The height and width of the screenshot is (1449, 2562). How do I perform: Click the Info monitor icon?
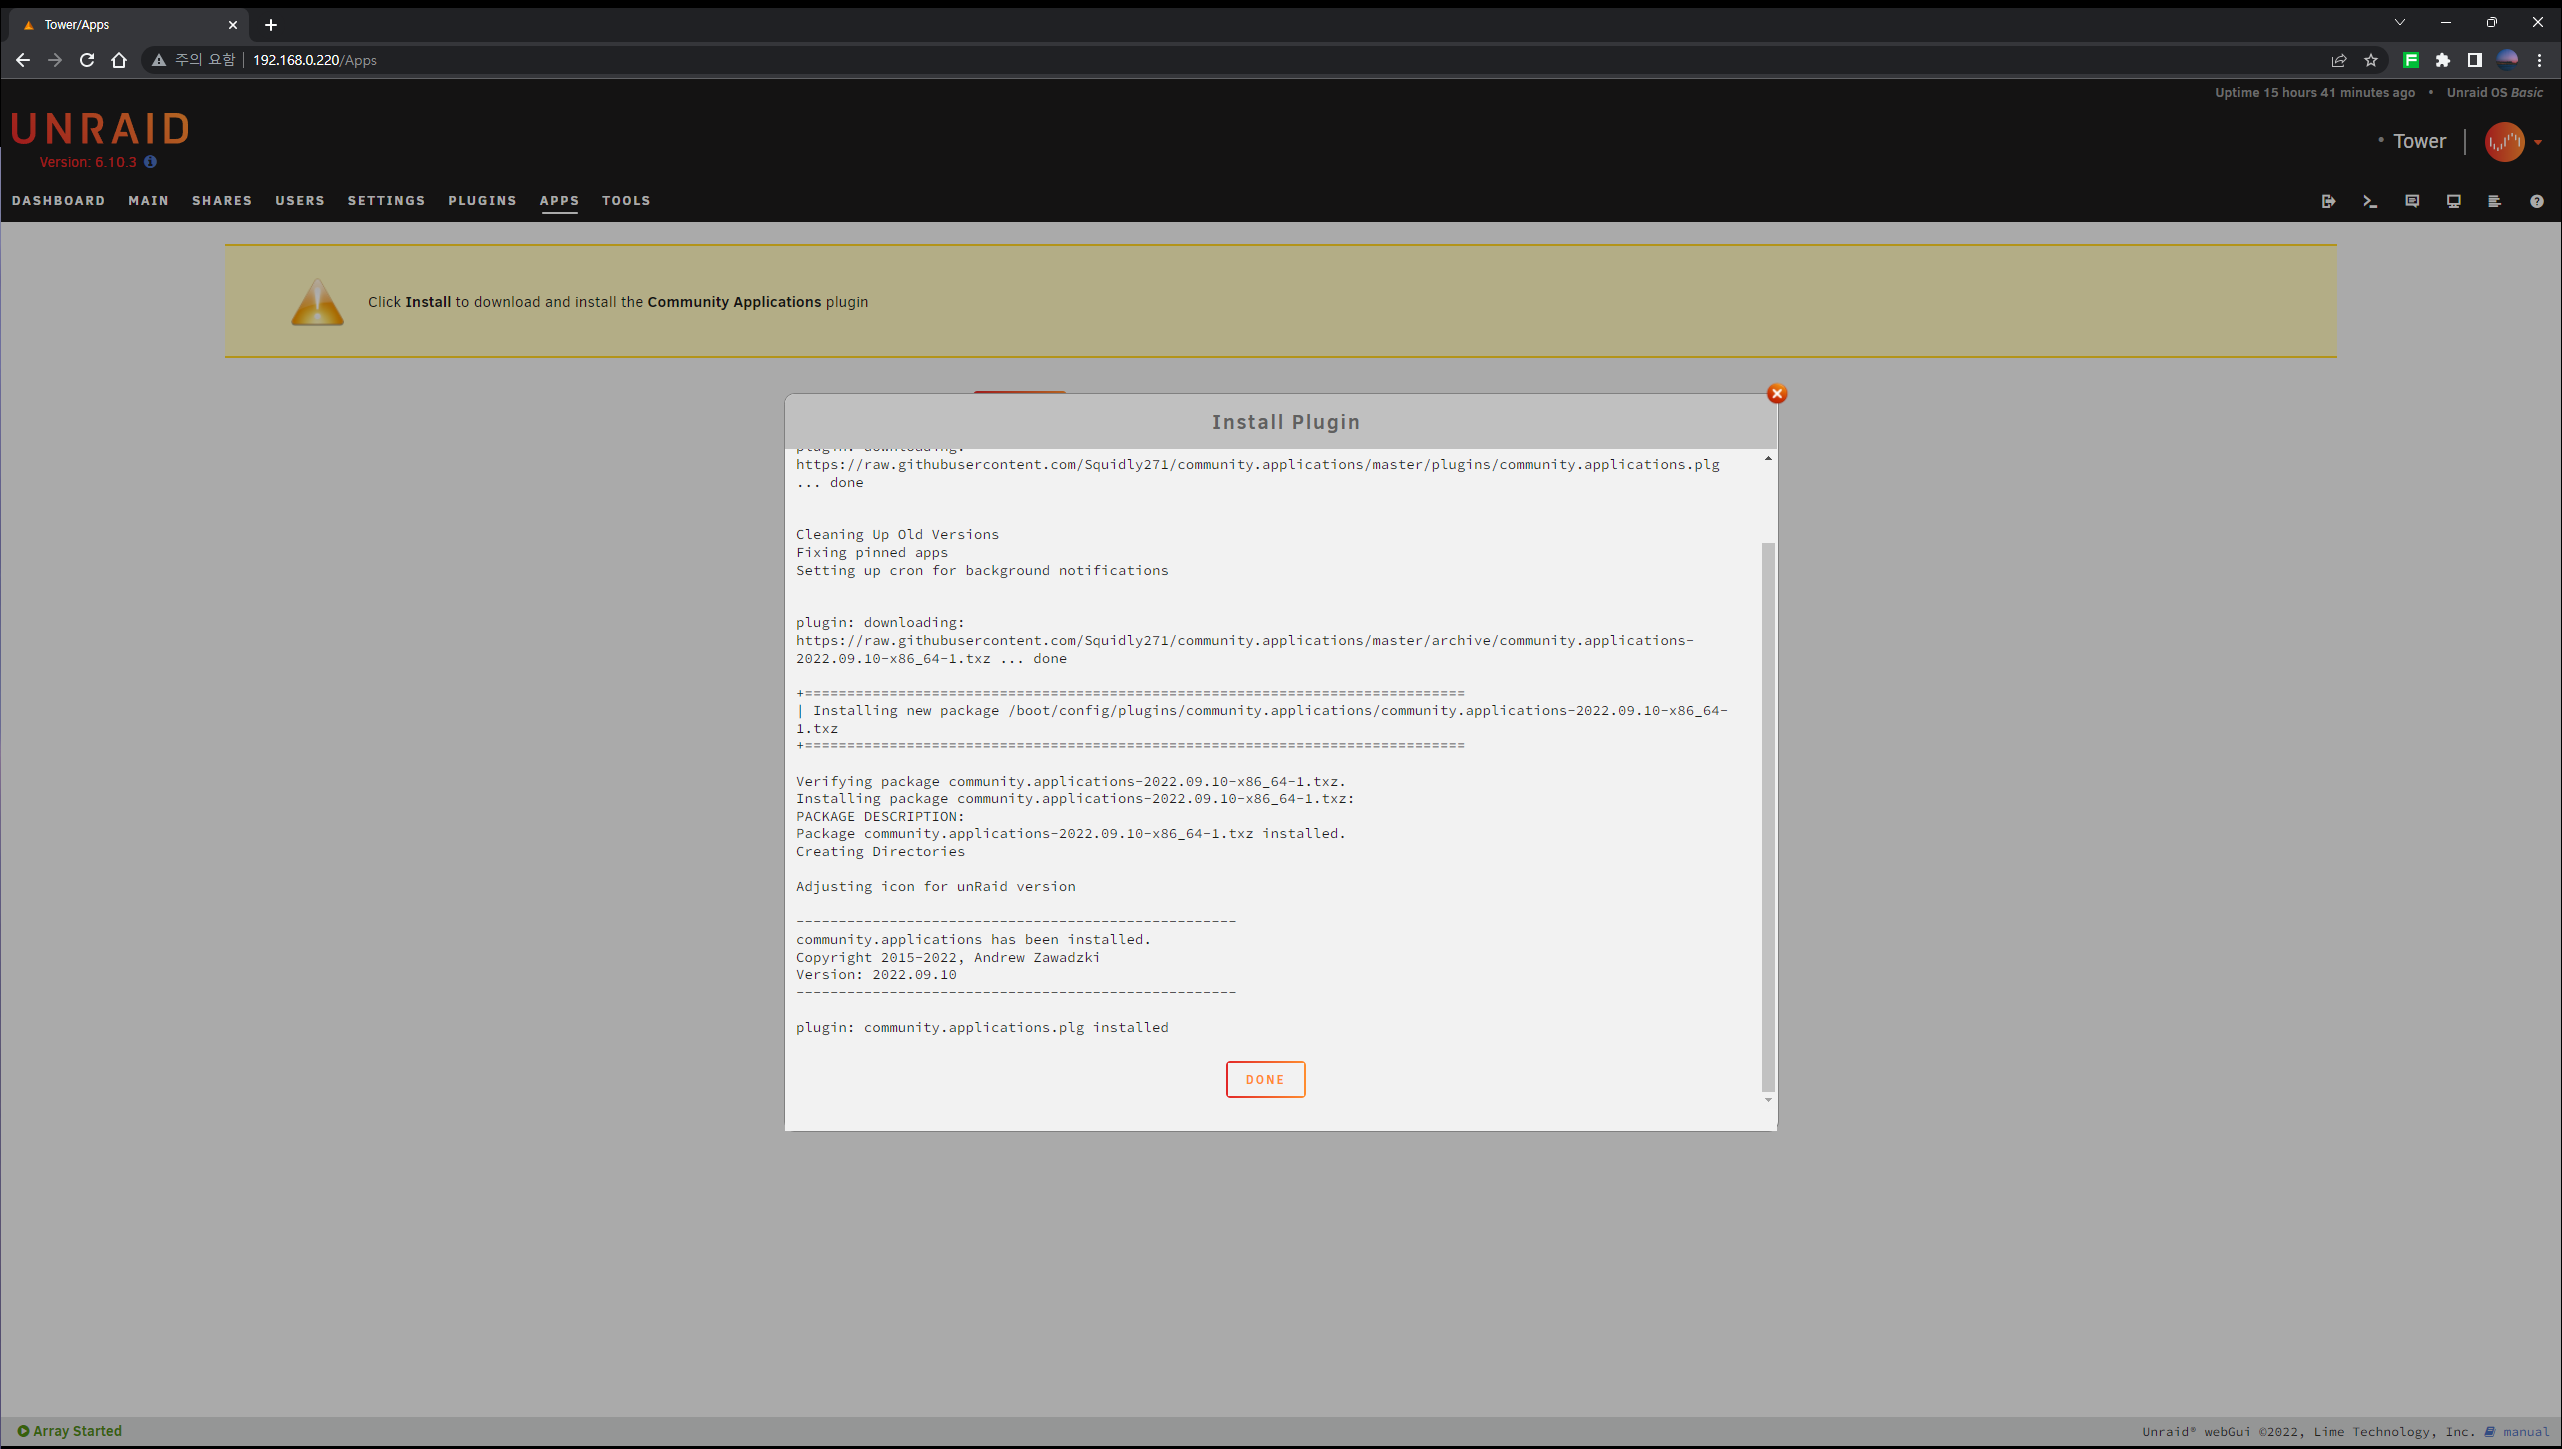[2453, 201]
